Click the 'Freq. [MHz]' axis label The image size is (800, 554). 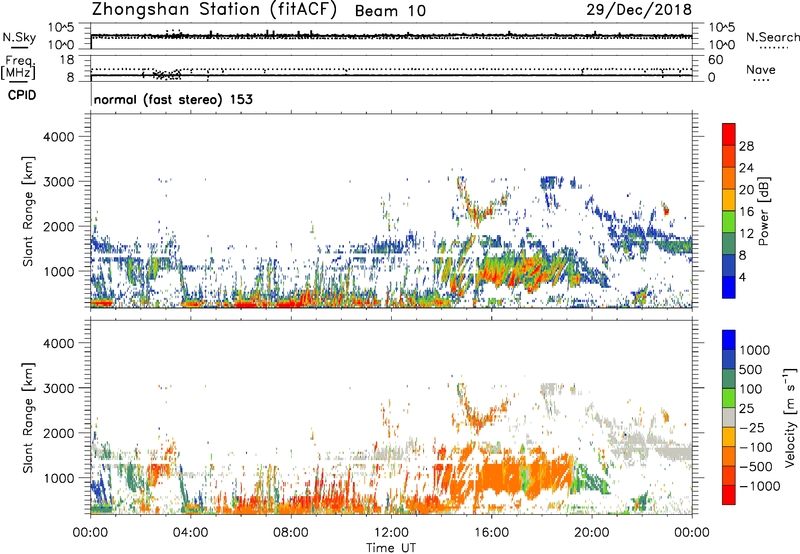[19, 68]
